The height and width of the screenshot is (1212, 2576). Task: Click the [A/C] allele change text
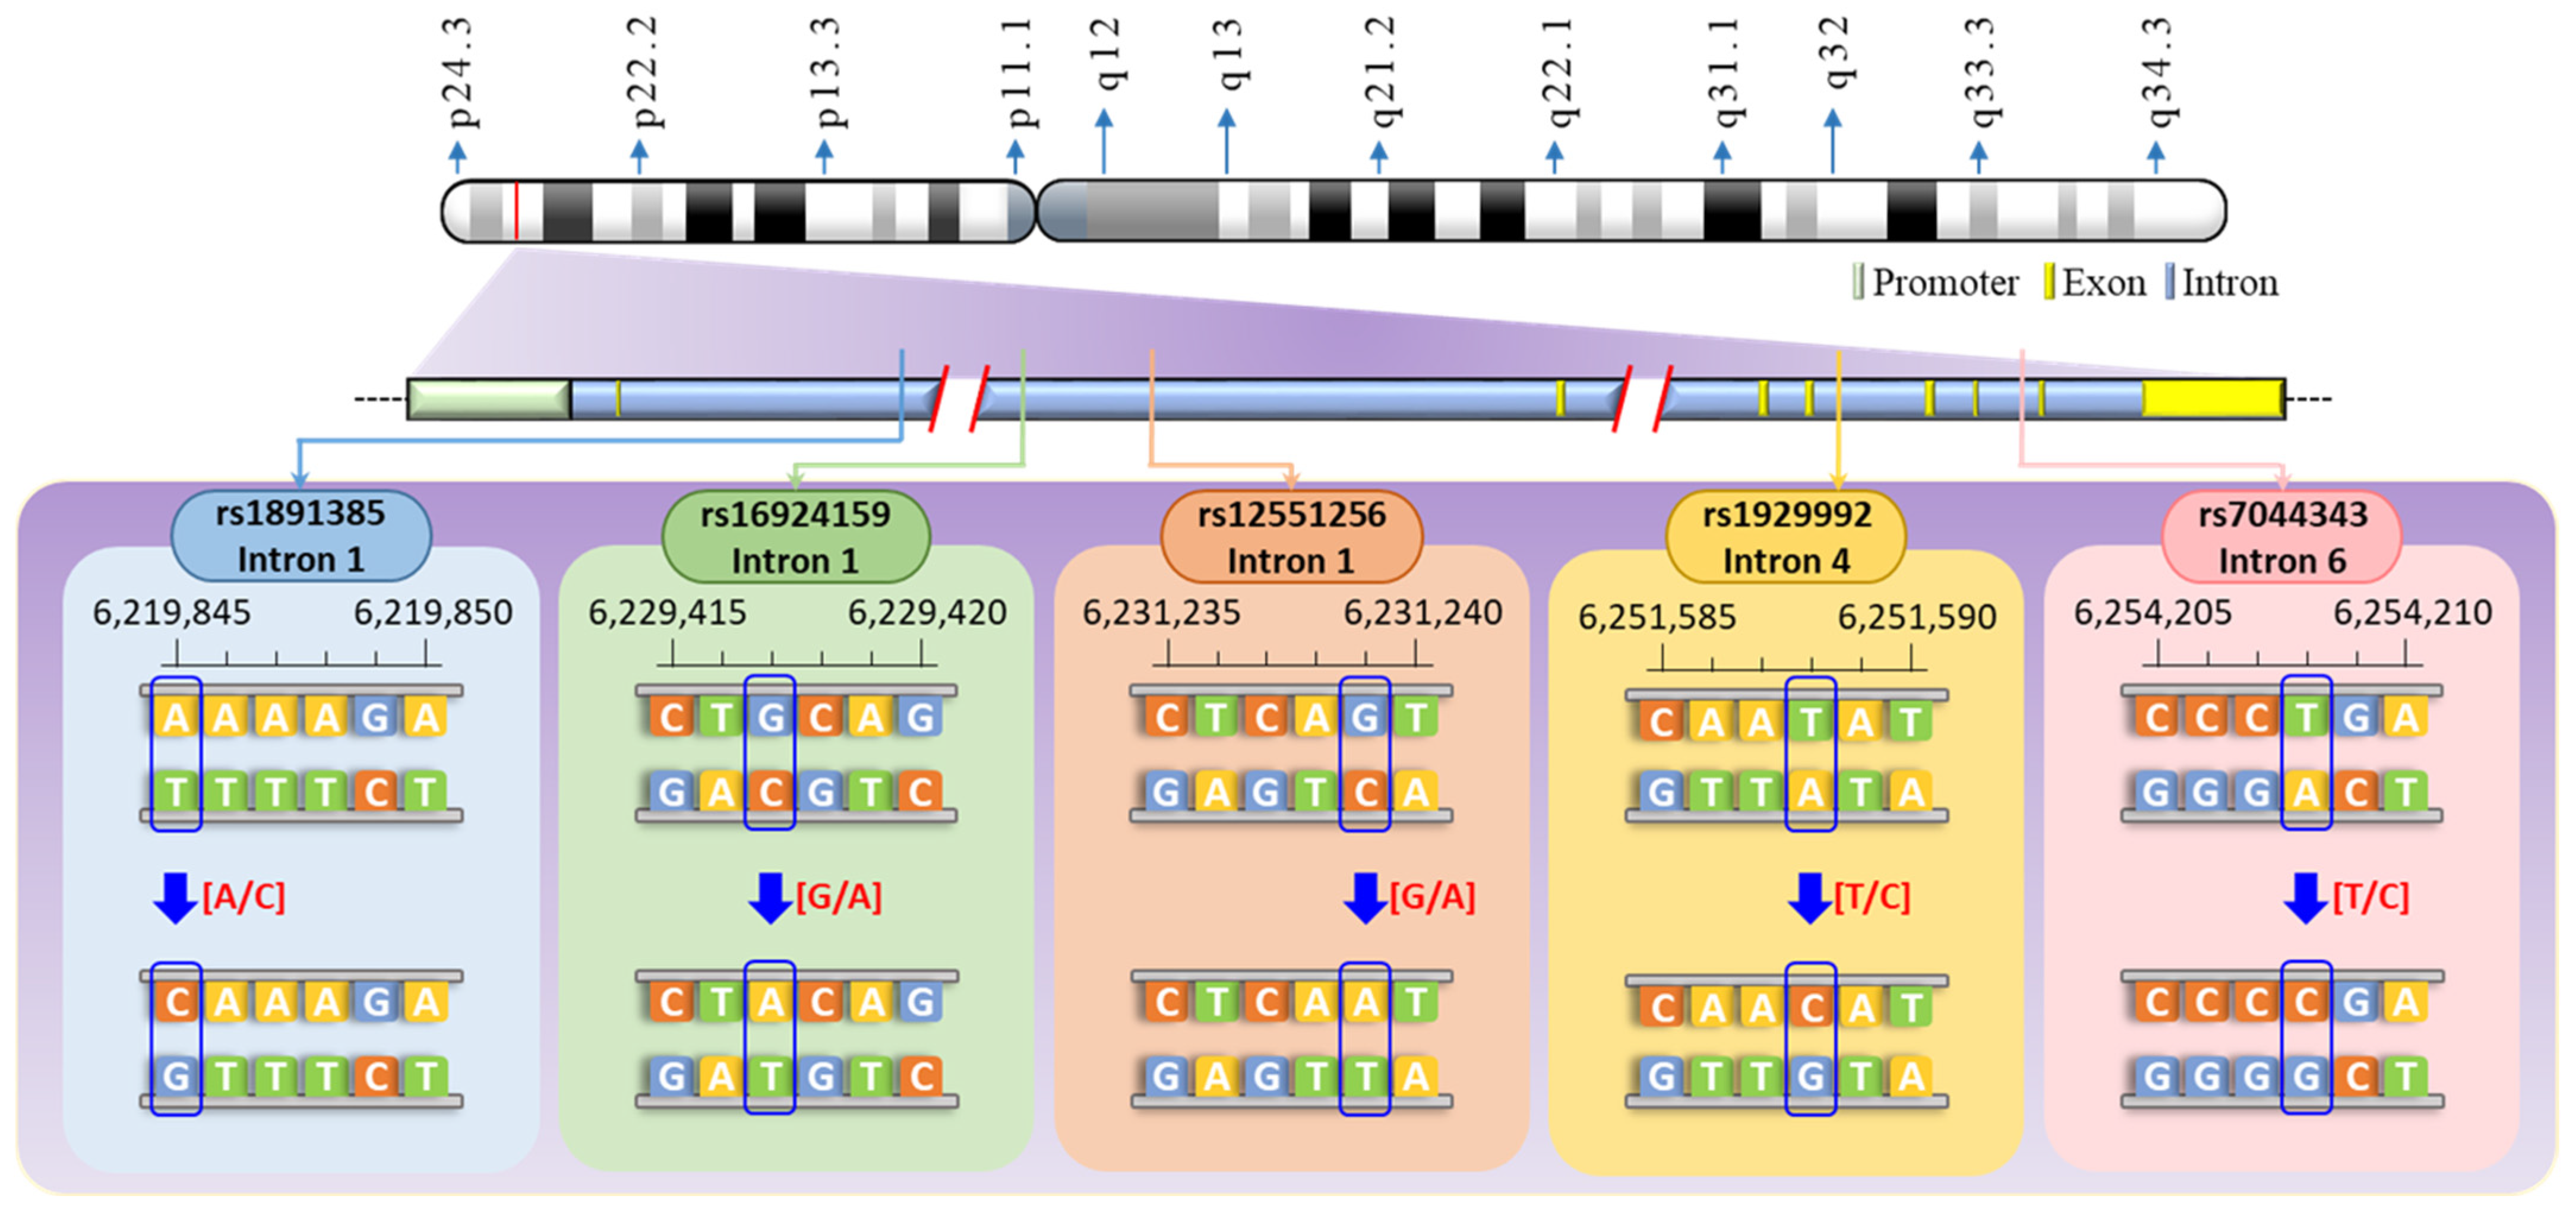coord(244,896)
